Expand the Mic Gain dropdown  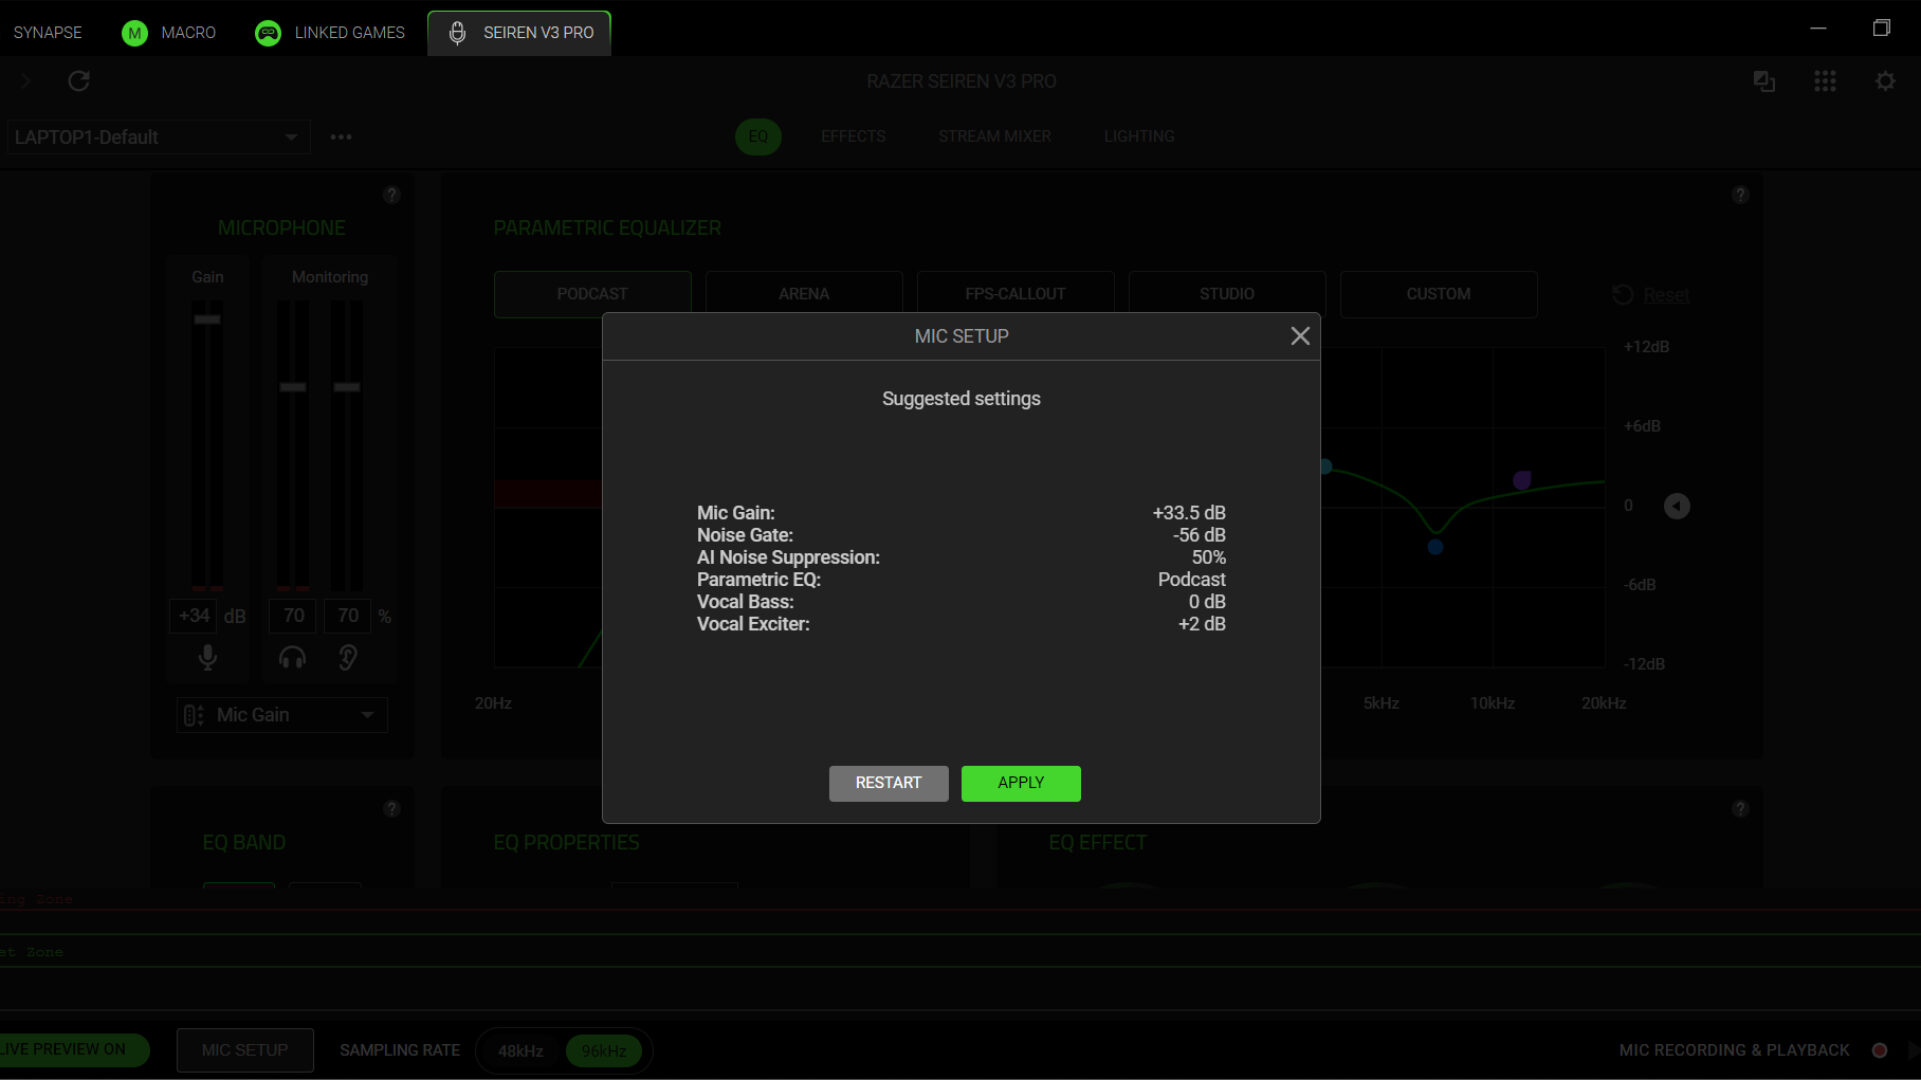(x=282, y=715)
